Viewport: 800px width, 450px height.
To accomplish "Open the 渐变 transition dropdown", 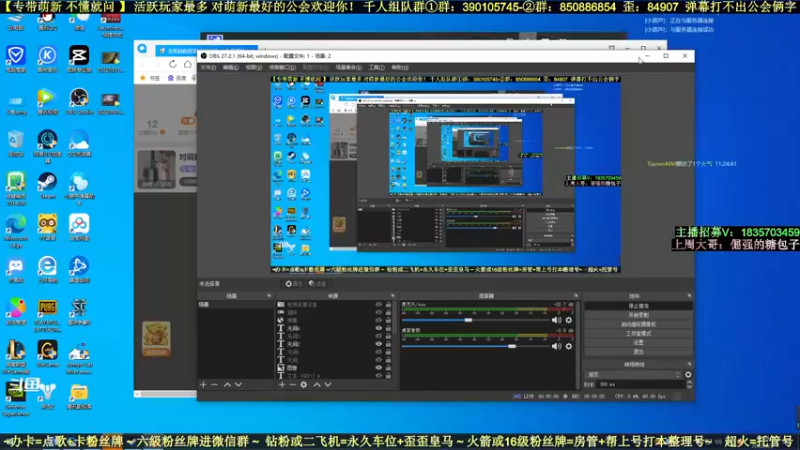I will [634, 374].
